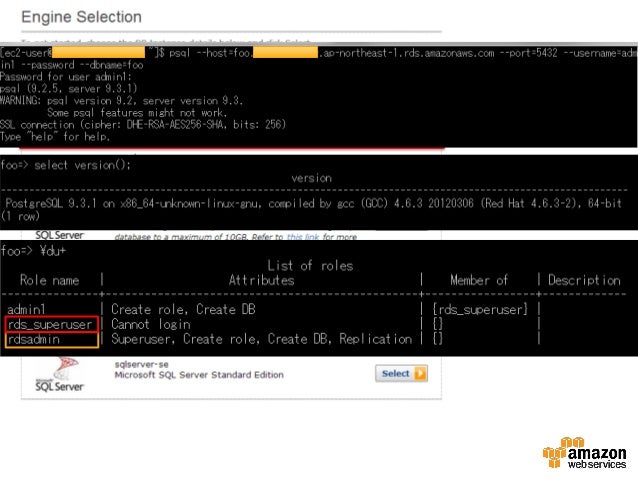Click 'Microsoft SQL Server Standard Edition' description
The image size is (638, 479).
199,375
